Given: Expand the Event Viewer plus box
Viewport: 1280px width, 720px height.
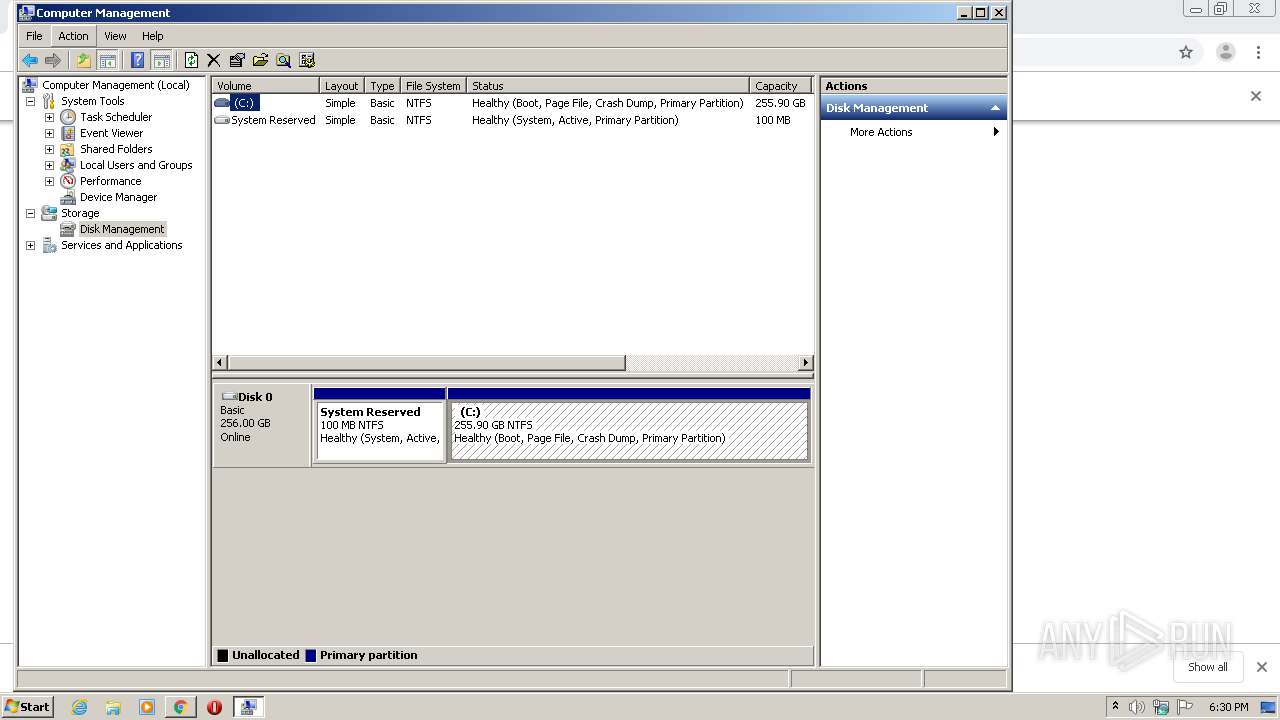Looking at the screenshot, I should [49, 133].
